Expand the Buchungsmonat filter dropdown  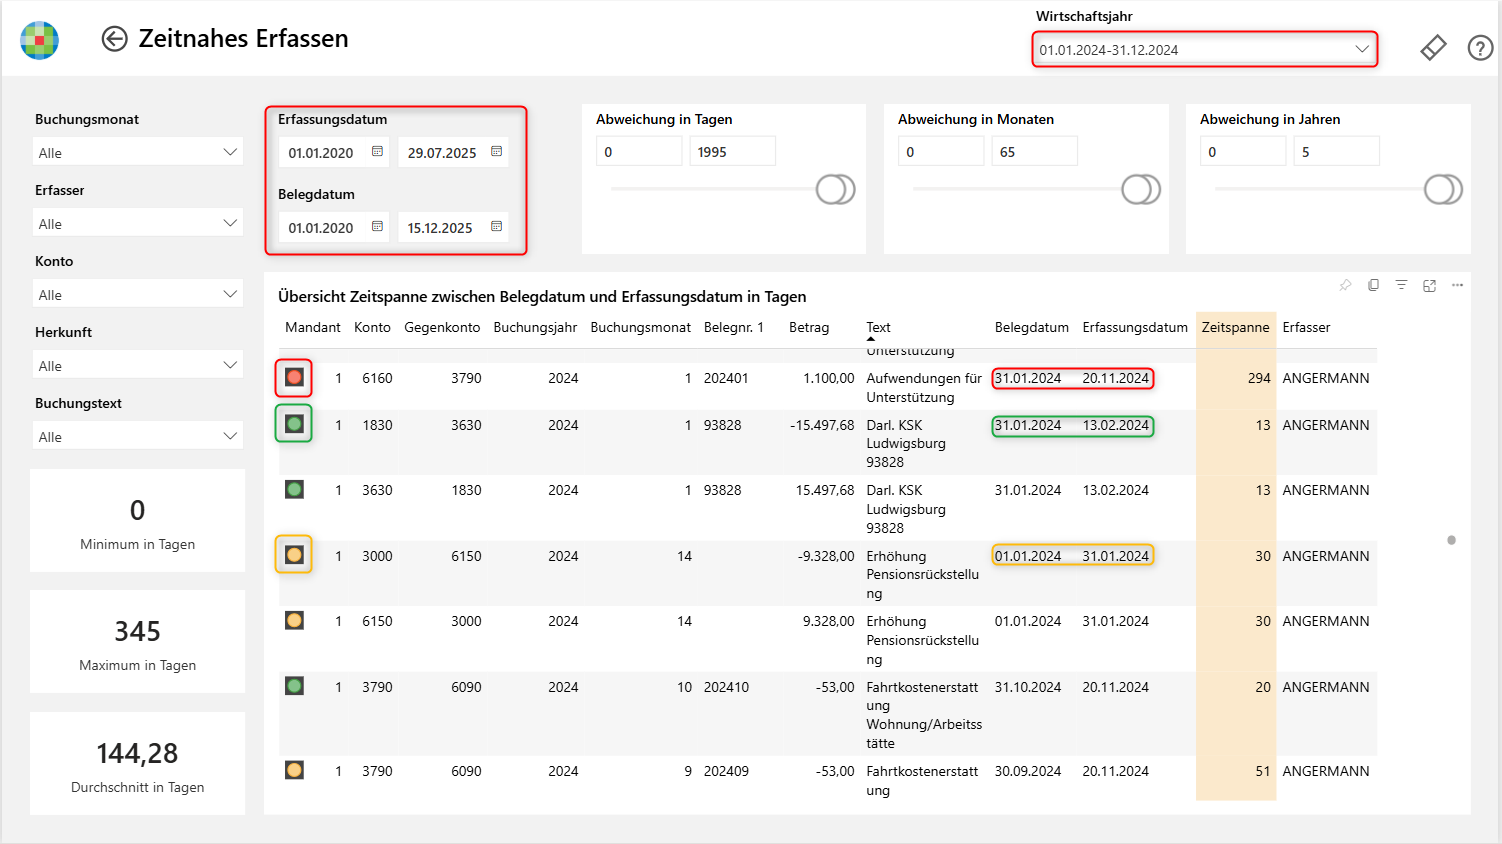tap(139, 152)
